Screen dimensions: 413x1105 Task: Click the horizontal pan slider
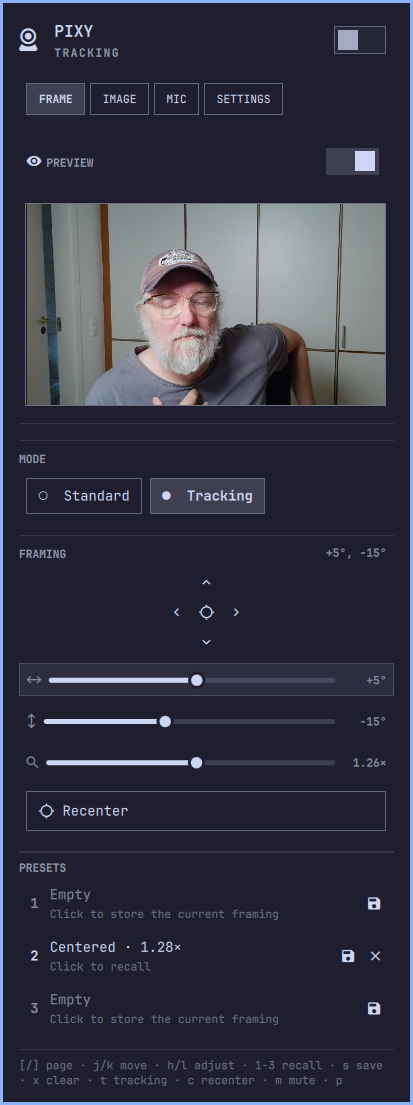pyautogui.click(x=192, y=680)
